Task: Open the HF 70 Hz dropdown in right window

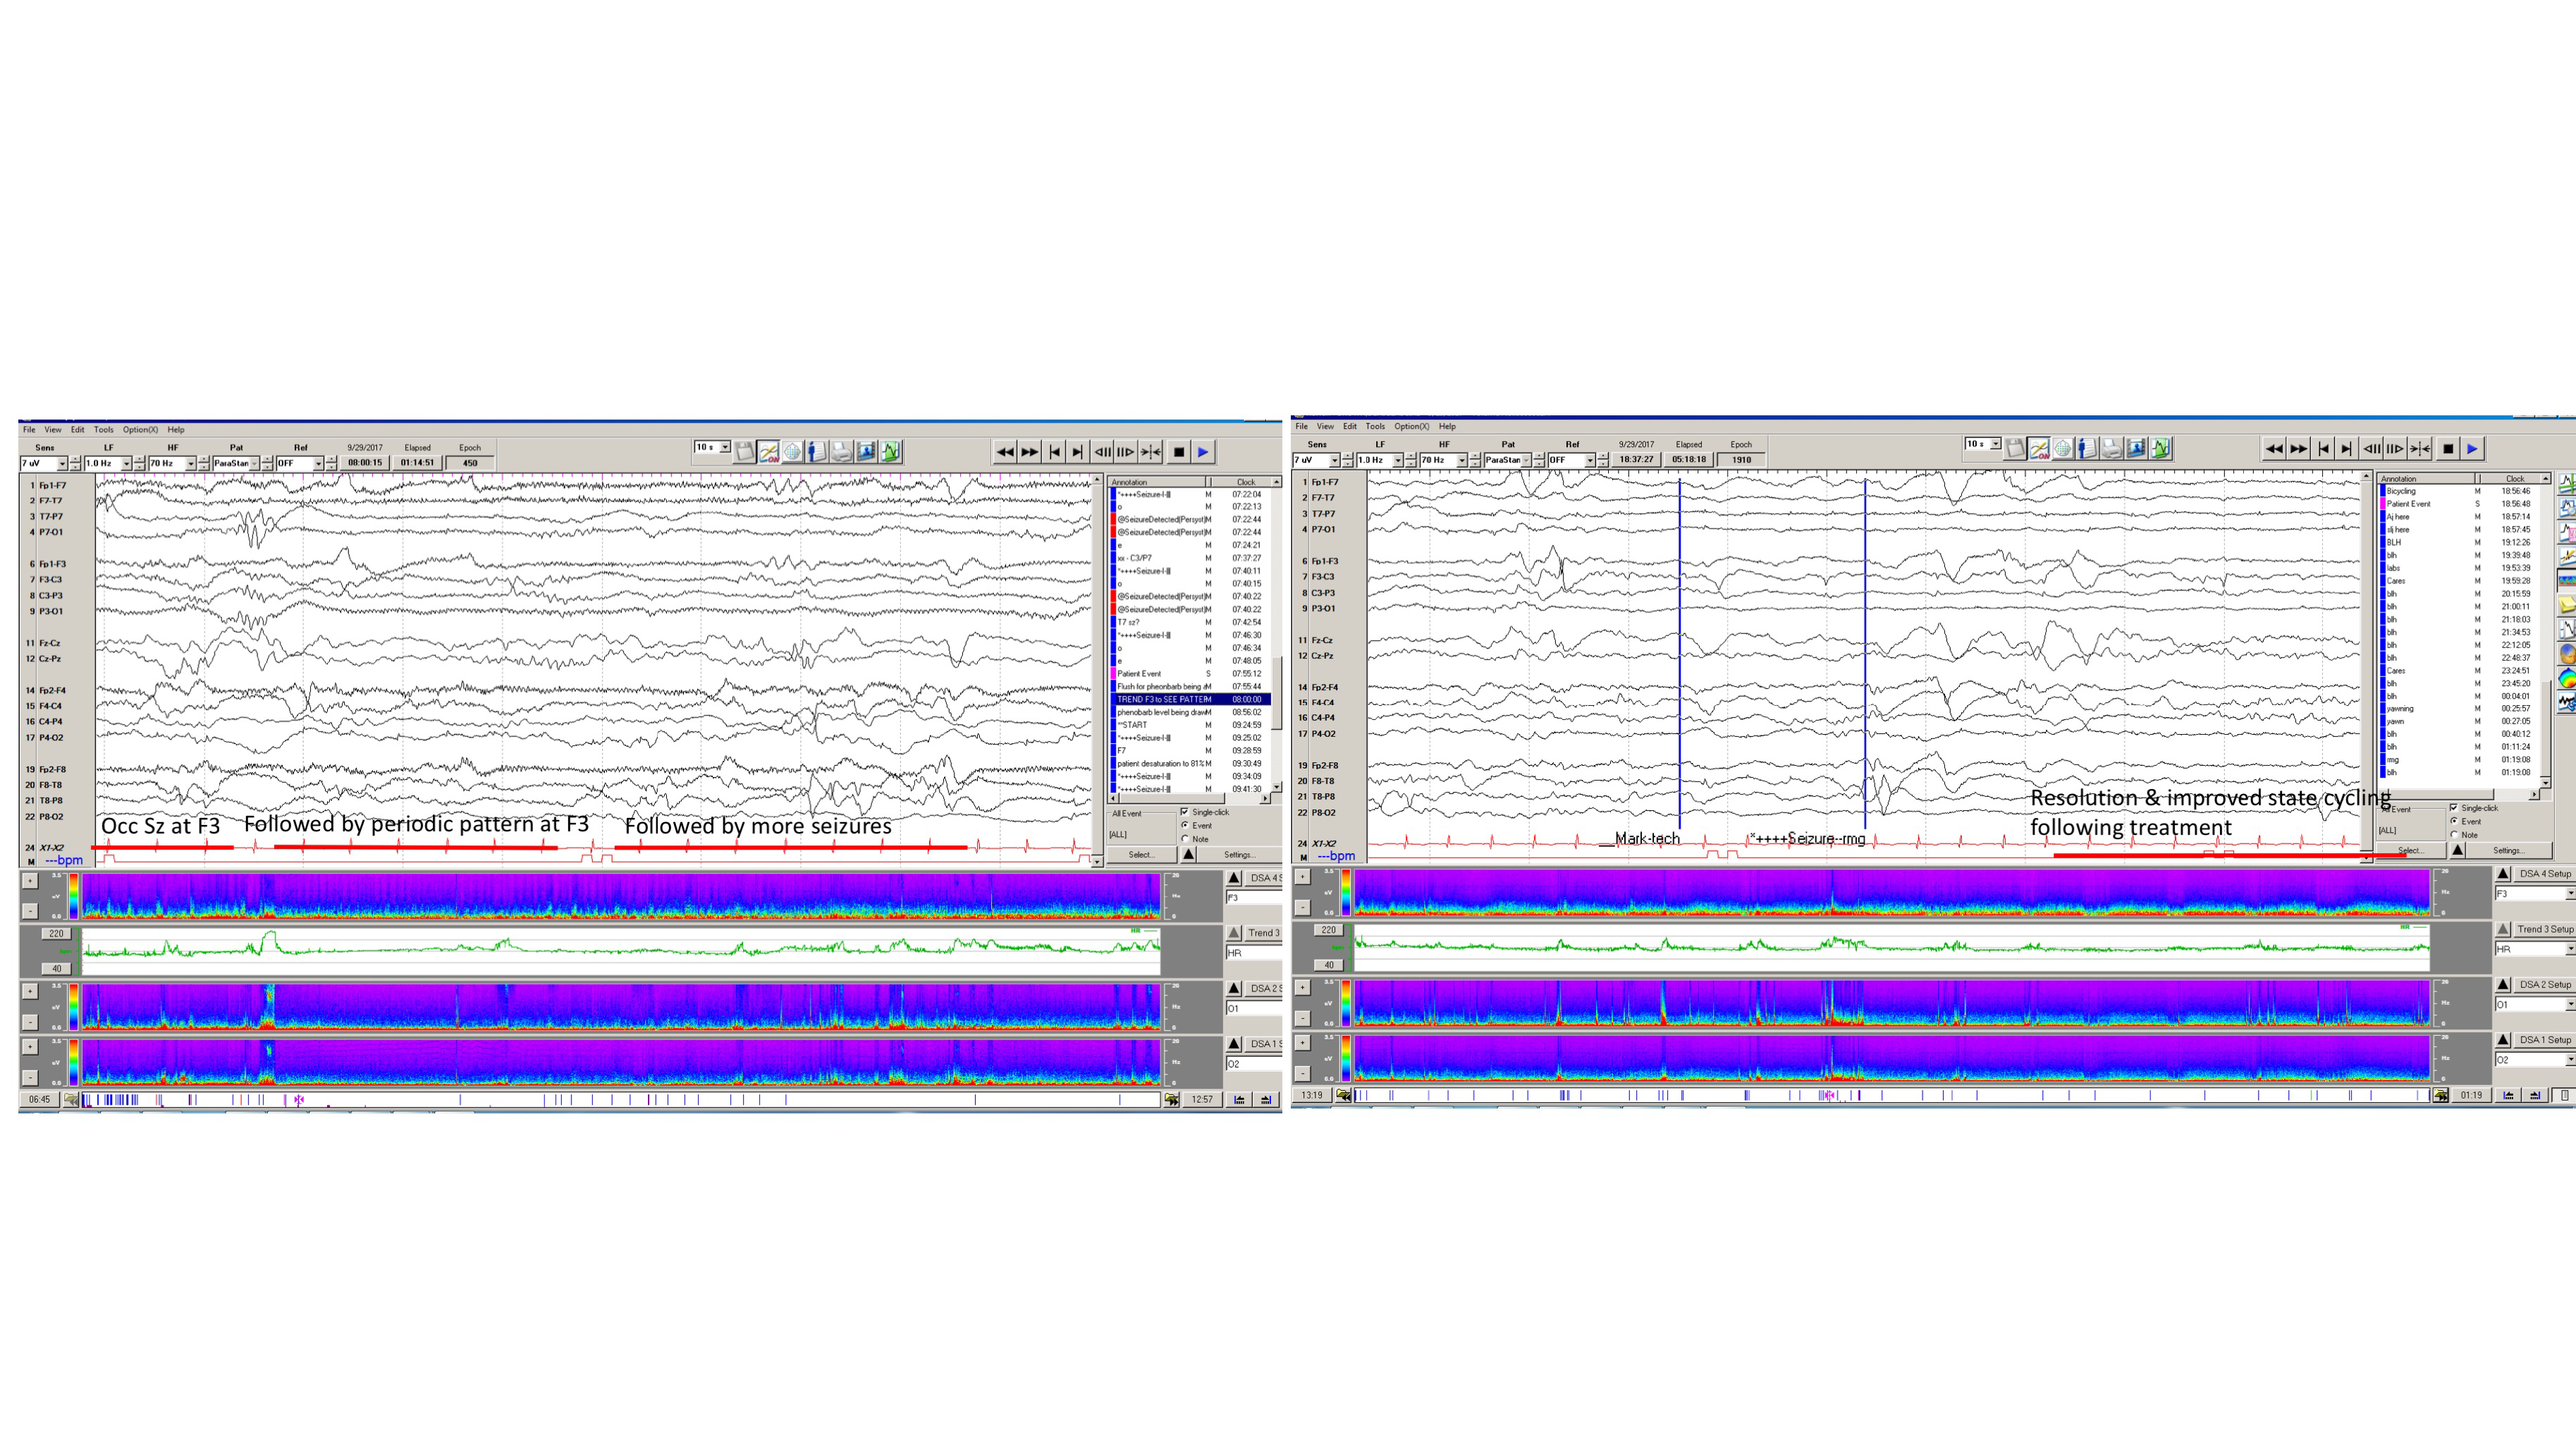Action: tap(1461, 460)
